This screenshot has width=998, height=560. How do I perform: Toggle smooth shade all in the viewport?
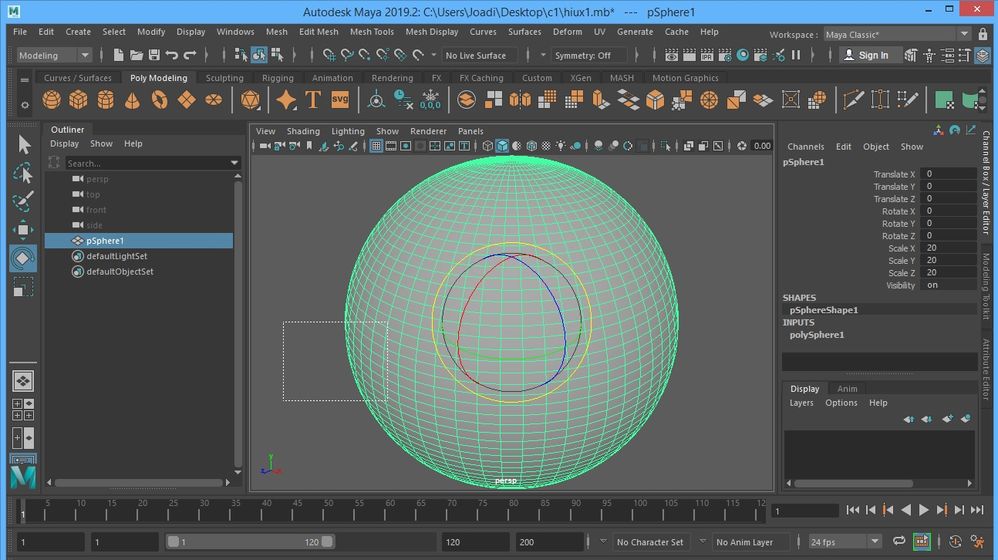(x=502, y=146)
